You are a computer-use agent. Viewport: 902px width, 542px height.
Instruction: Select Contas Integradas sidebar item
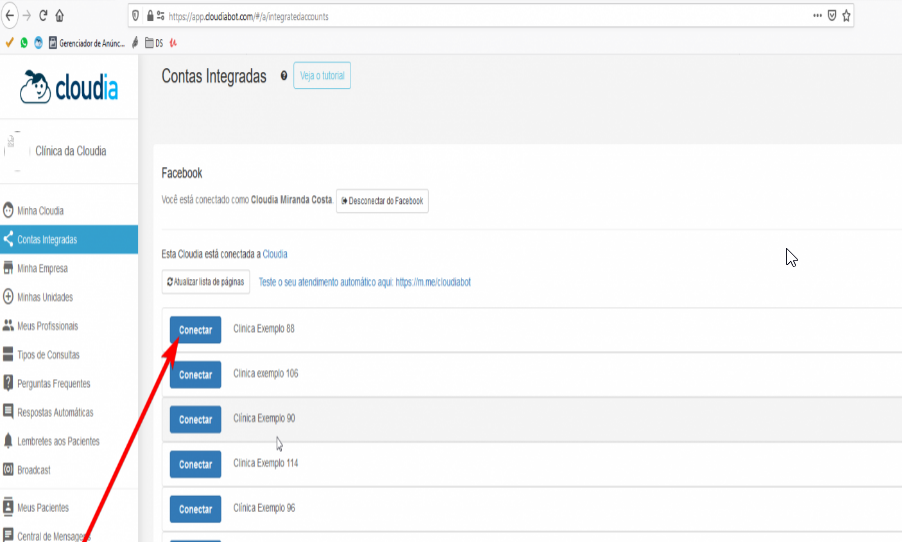(x=68, y=239)
